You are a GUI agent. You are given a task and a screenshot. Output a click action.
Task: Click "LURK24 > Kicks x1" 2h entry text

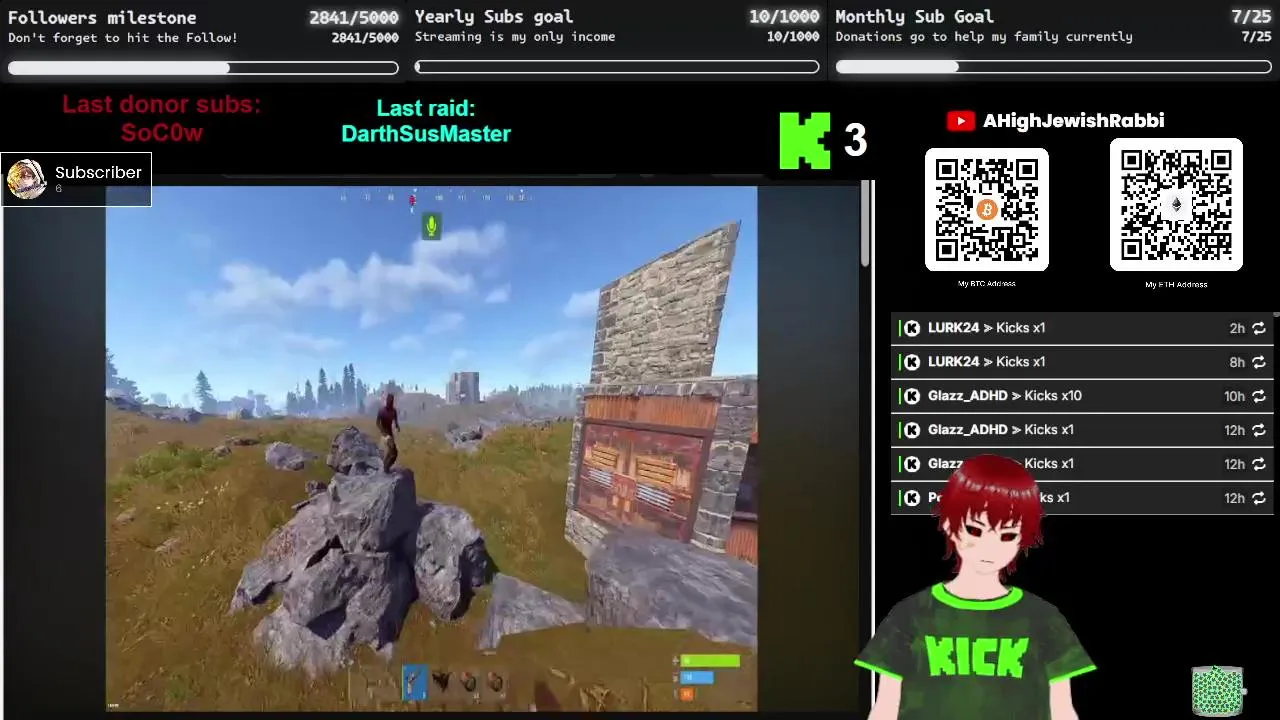coord(986,328)
